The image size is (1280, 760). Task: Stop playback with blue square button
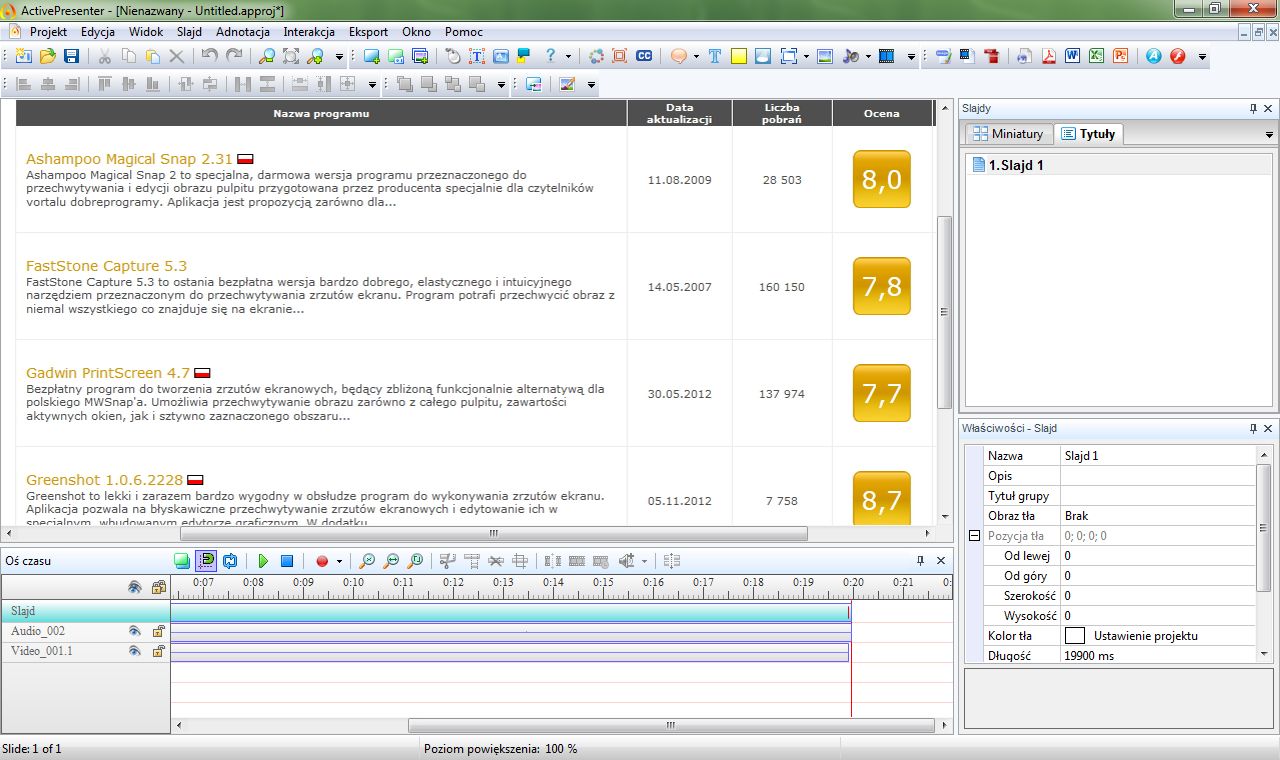click(287, 561)
